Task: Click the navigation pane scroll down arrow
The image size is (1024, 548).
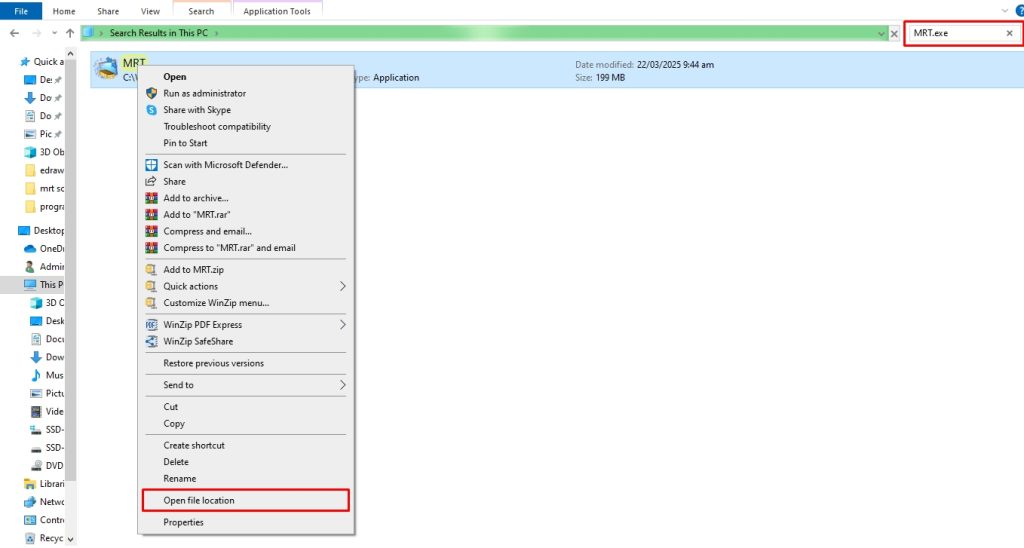Action: pyautogui.click(x=70, y=540)
